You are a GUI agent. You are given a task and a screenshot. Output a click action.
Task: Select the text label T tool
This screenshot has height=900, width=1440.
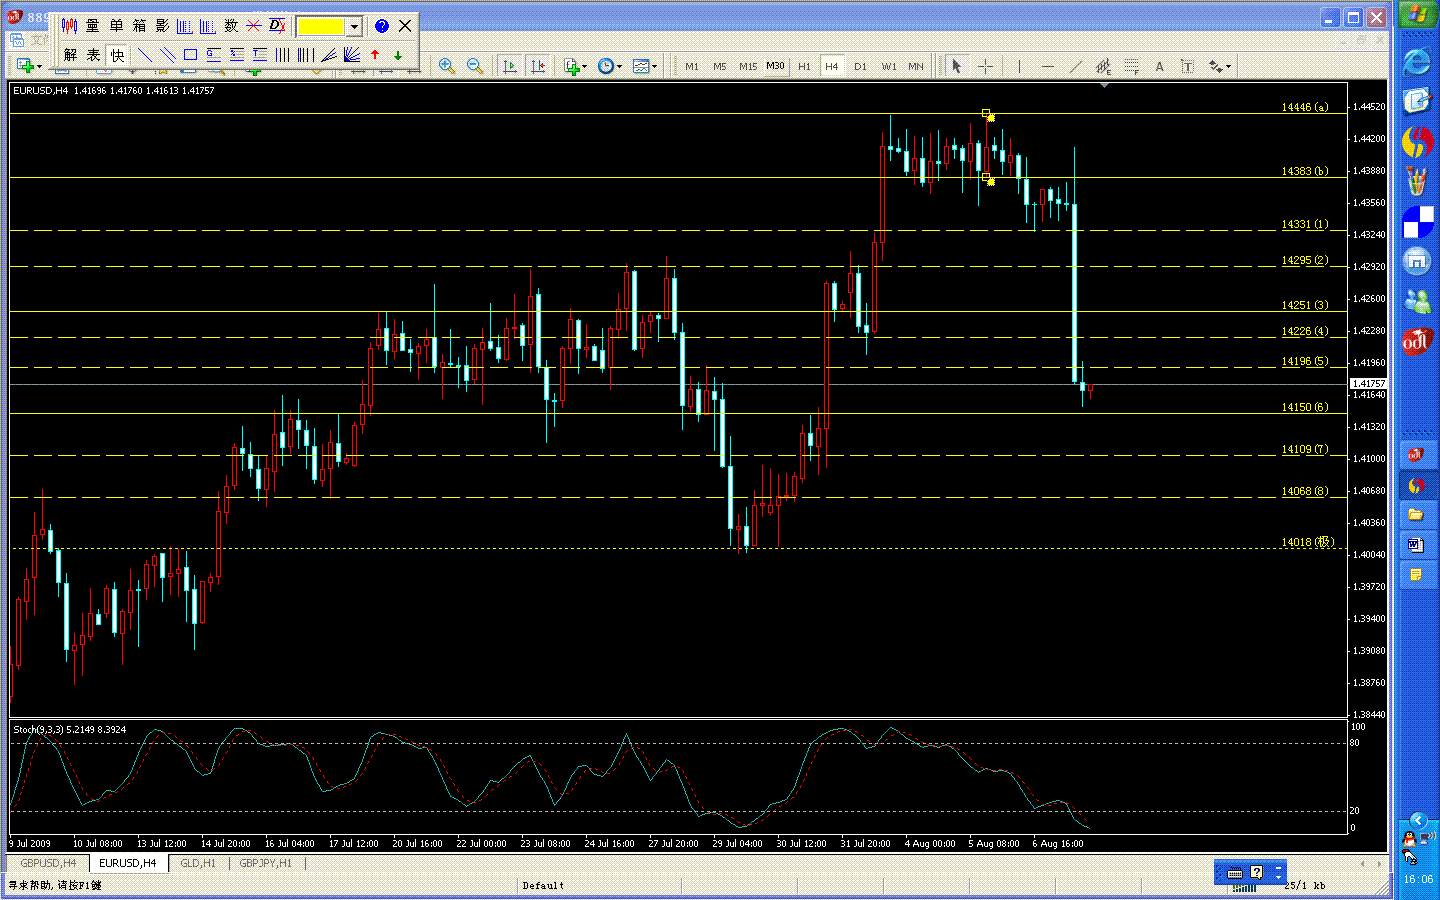click(1187, 66)
